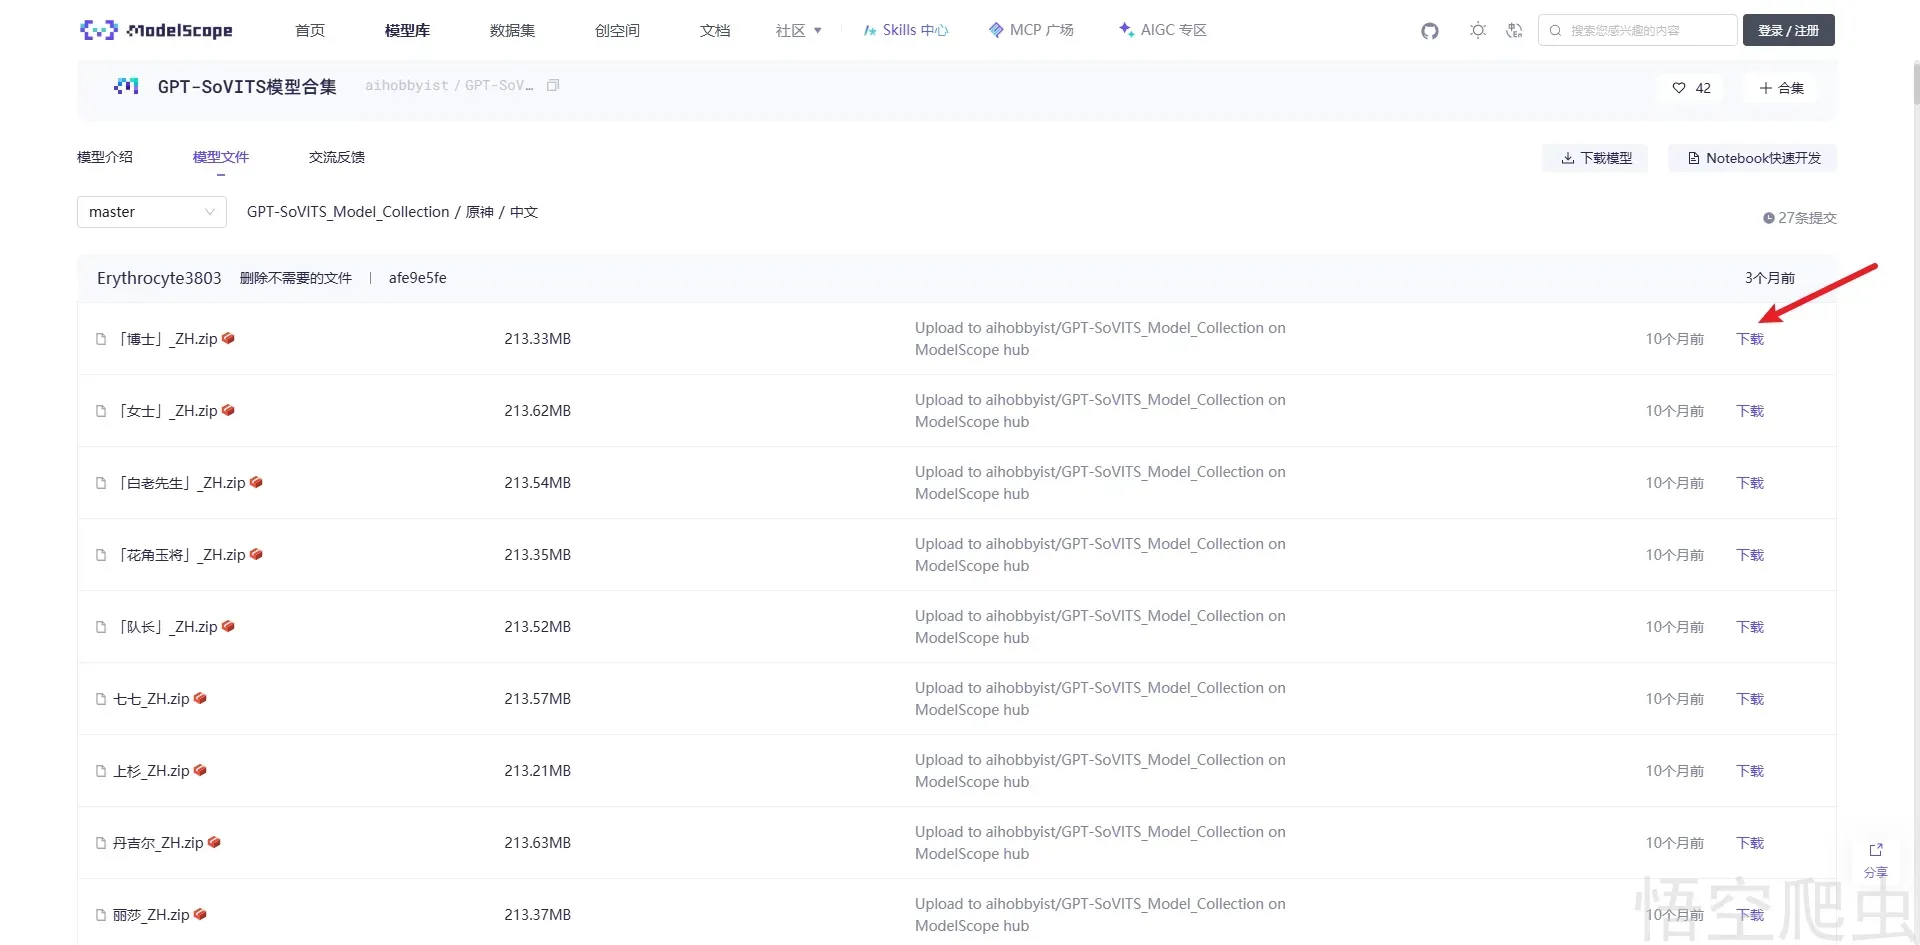Screen dimensions: 1920x945
Task: Expand the 社区 dropdown menu
Action: pyautogui.click(x=798, y=31)
